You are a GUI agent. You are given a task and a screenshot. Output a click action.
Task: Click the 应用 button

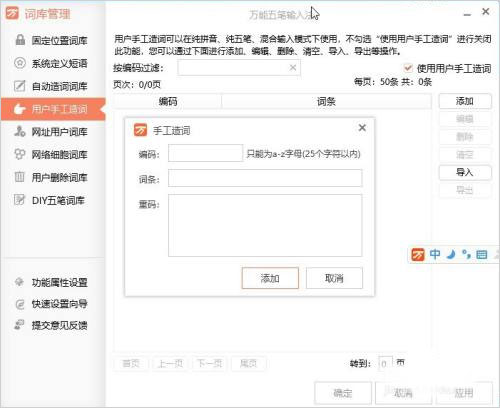click(464, 393)
